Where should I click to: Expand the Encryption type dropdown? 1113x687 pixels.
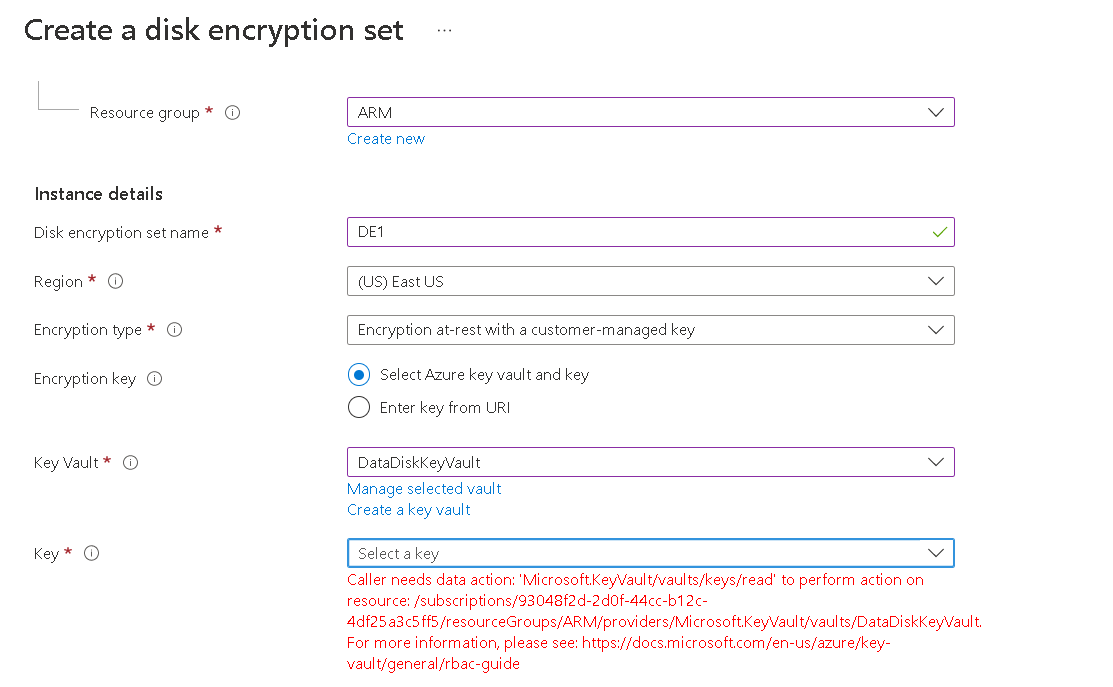coord(651,330)
